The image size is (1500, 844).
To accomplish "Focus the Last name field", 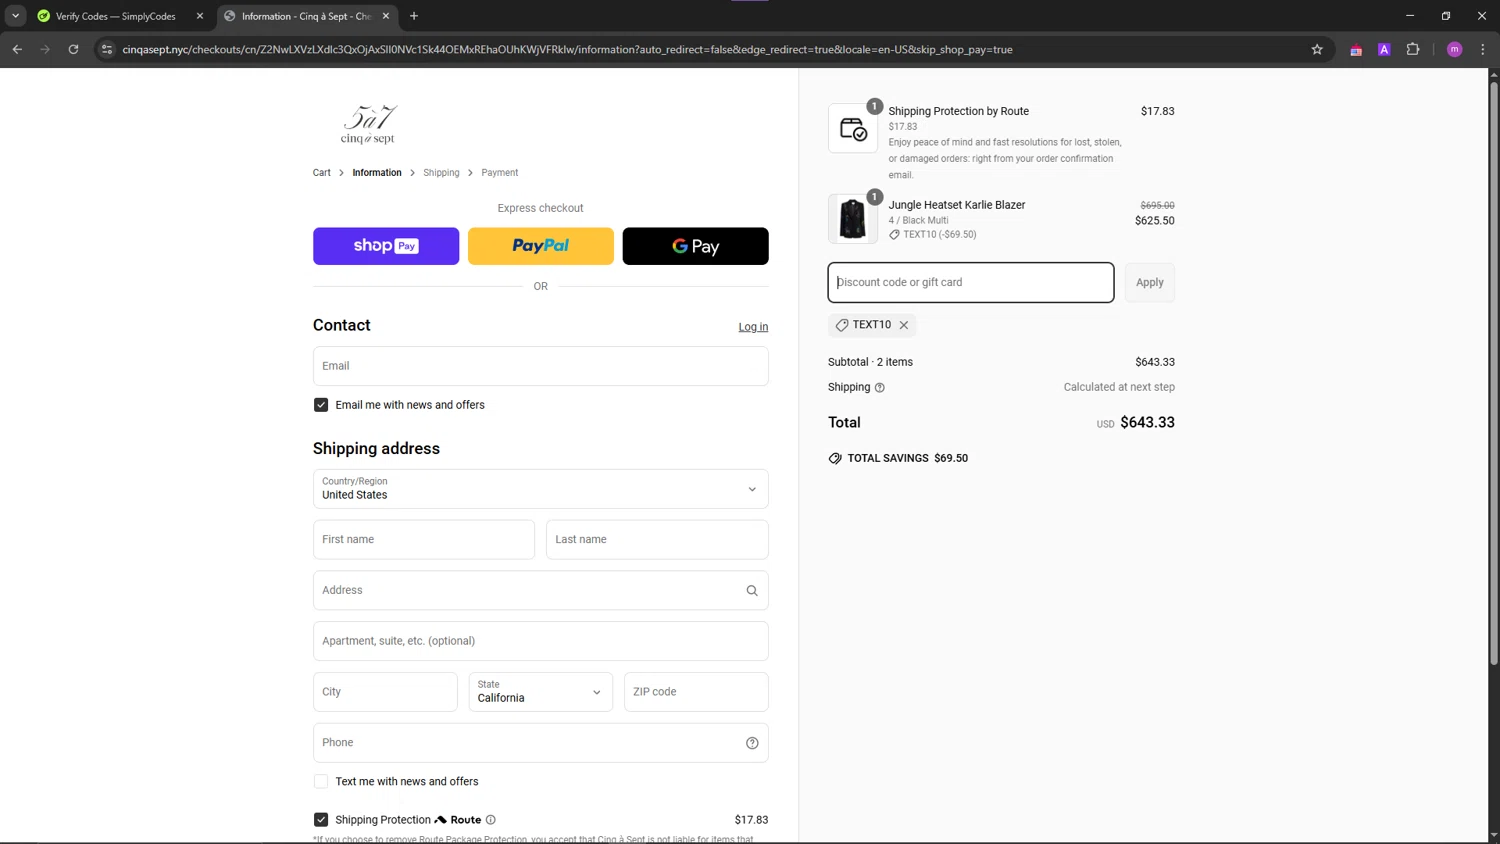I will point(657,540).
